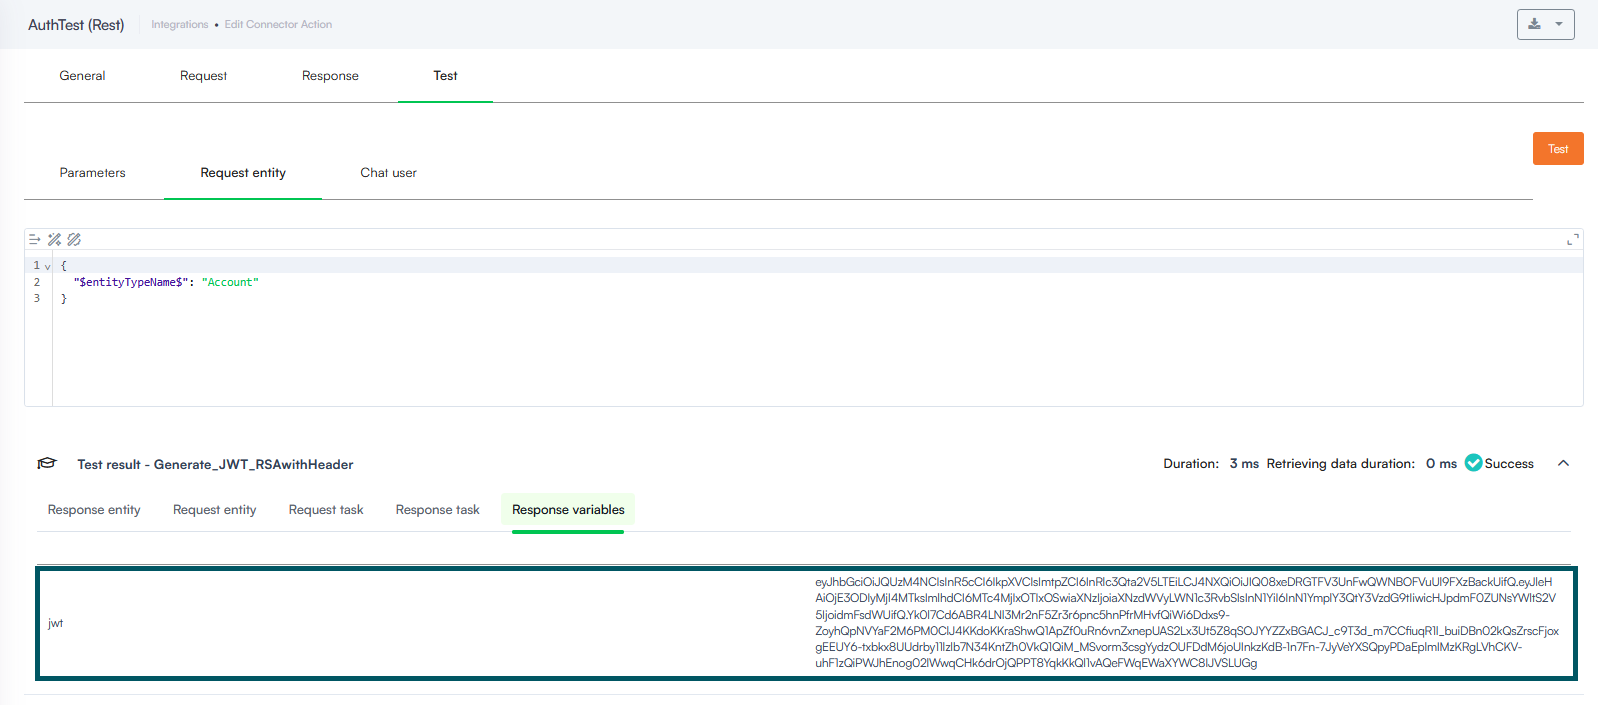The image size is (1598, 705).
Task: Click line number 3 in the gutter
Action: click(x=37, y=298)
